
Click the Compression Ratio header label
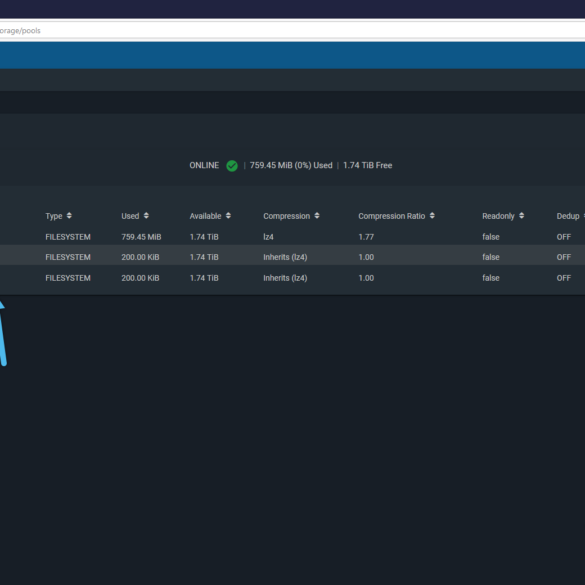click(392, 216)
